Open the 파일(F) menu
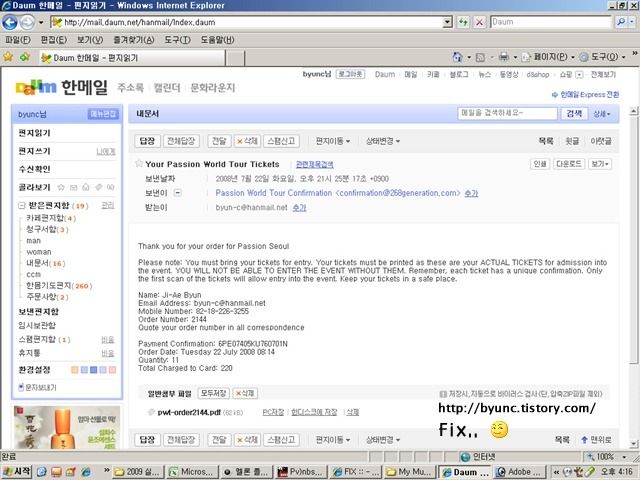This screenshot has width=640, height=480. tap(18, 40)
